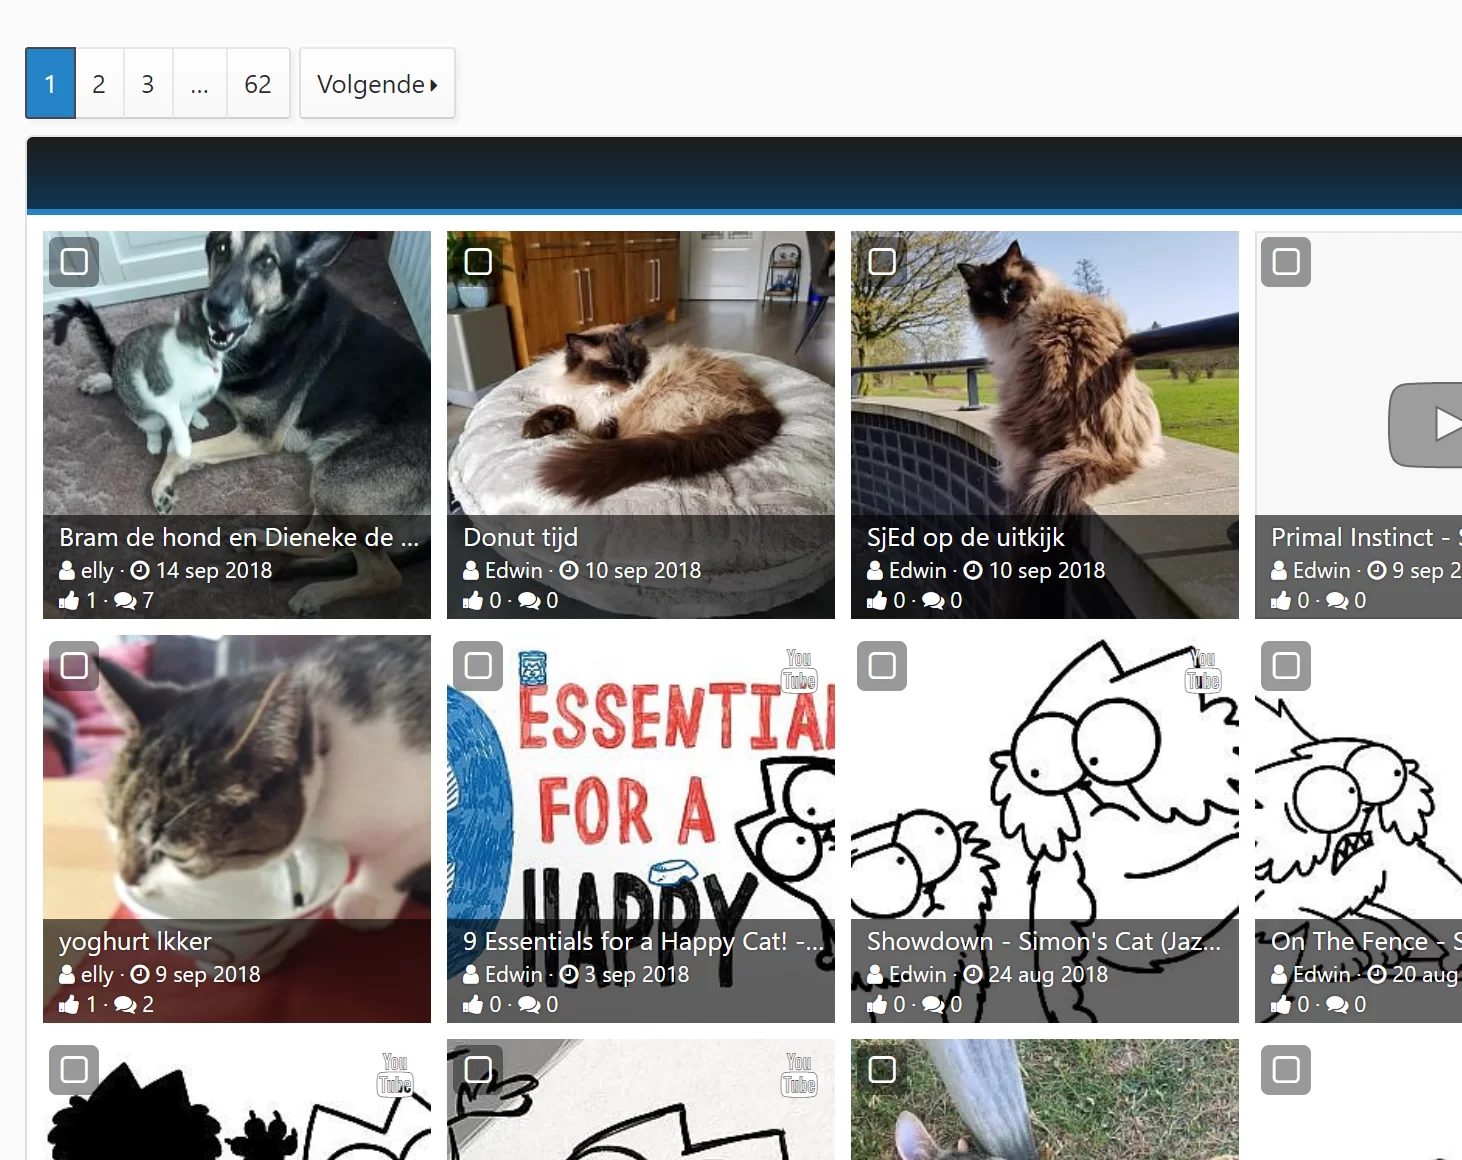Go to page 3
The width and height of the screenshot is (1462, 1160).
[148, 84]
